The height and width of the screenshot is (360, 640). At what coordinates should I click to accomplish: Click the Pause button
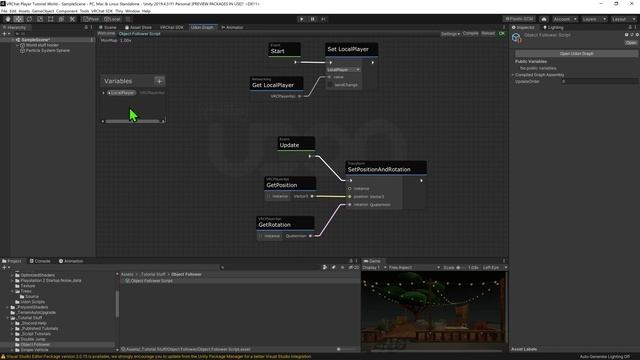pos(313,19)
